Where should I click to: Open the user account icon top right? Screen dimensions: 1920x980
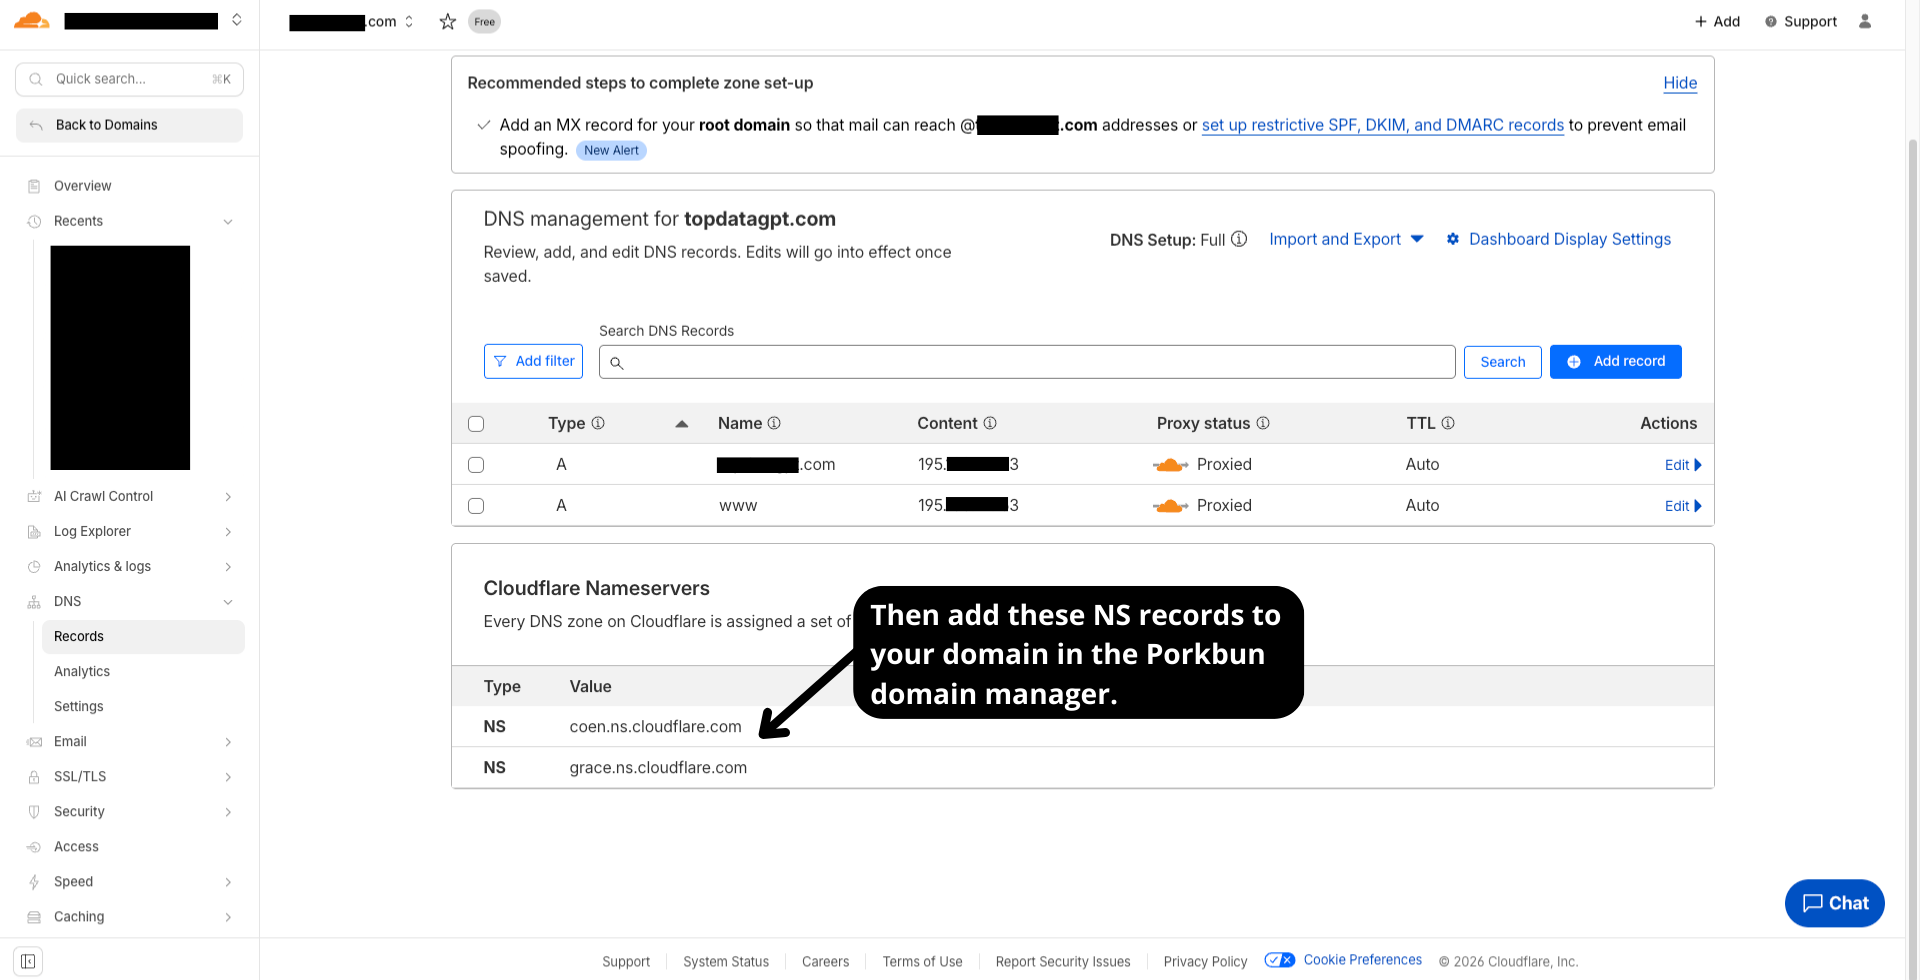click(x=1865, y=21)
